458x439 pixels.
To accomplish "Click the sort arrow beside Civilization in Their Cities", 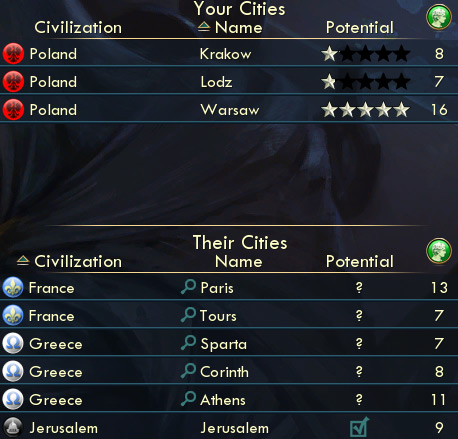I will 23,260.
